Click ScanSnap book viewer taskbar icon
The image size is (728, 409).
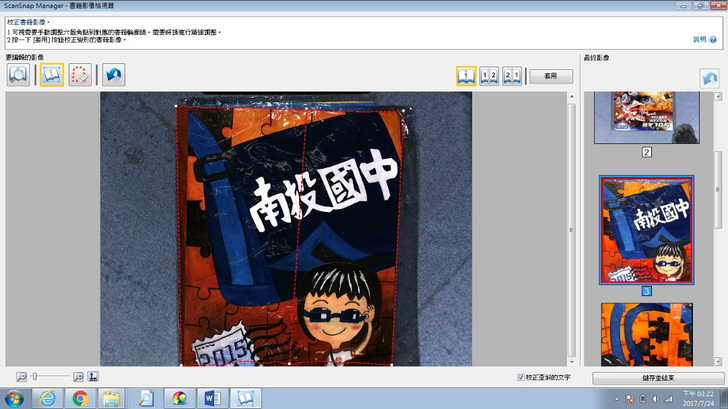[245, 398]
